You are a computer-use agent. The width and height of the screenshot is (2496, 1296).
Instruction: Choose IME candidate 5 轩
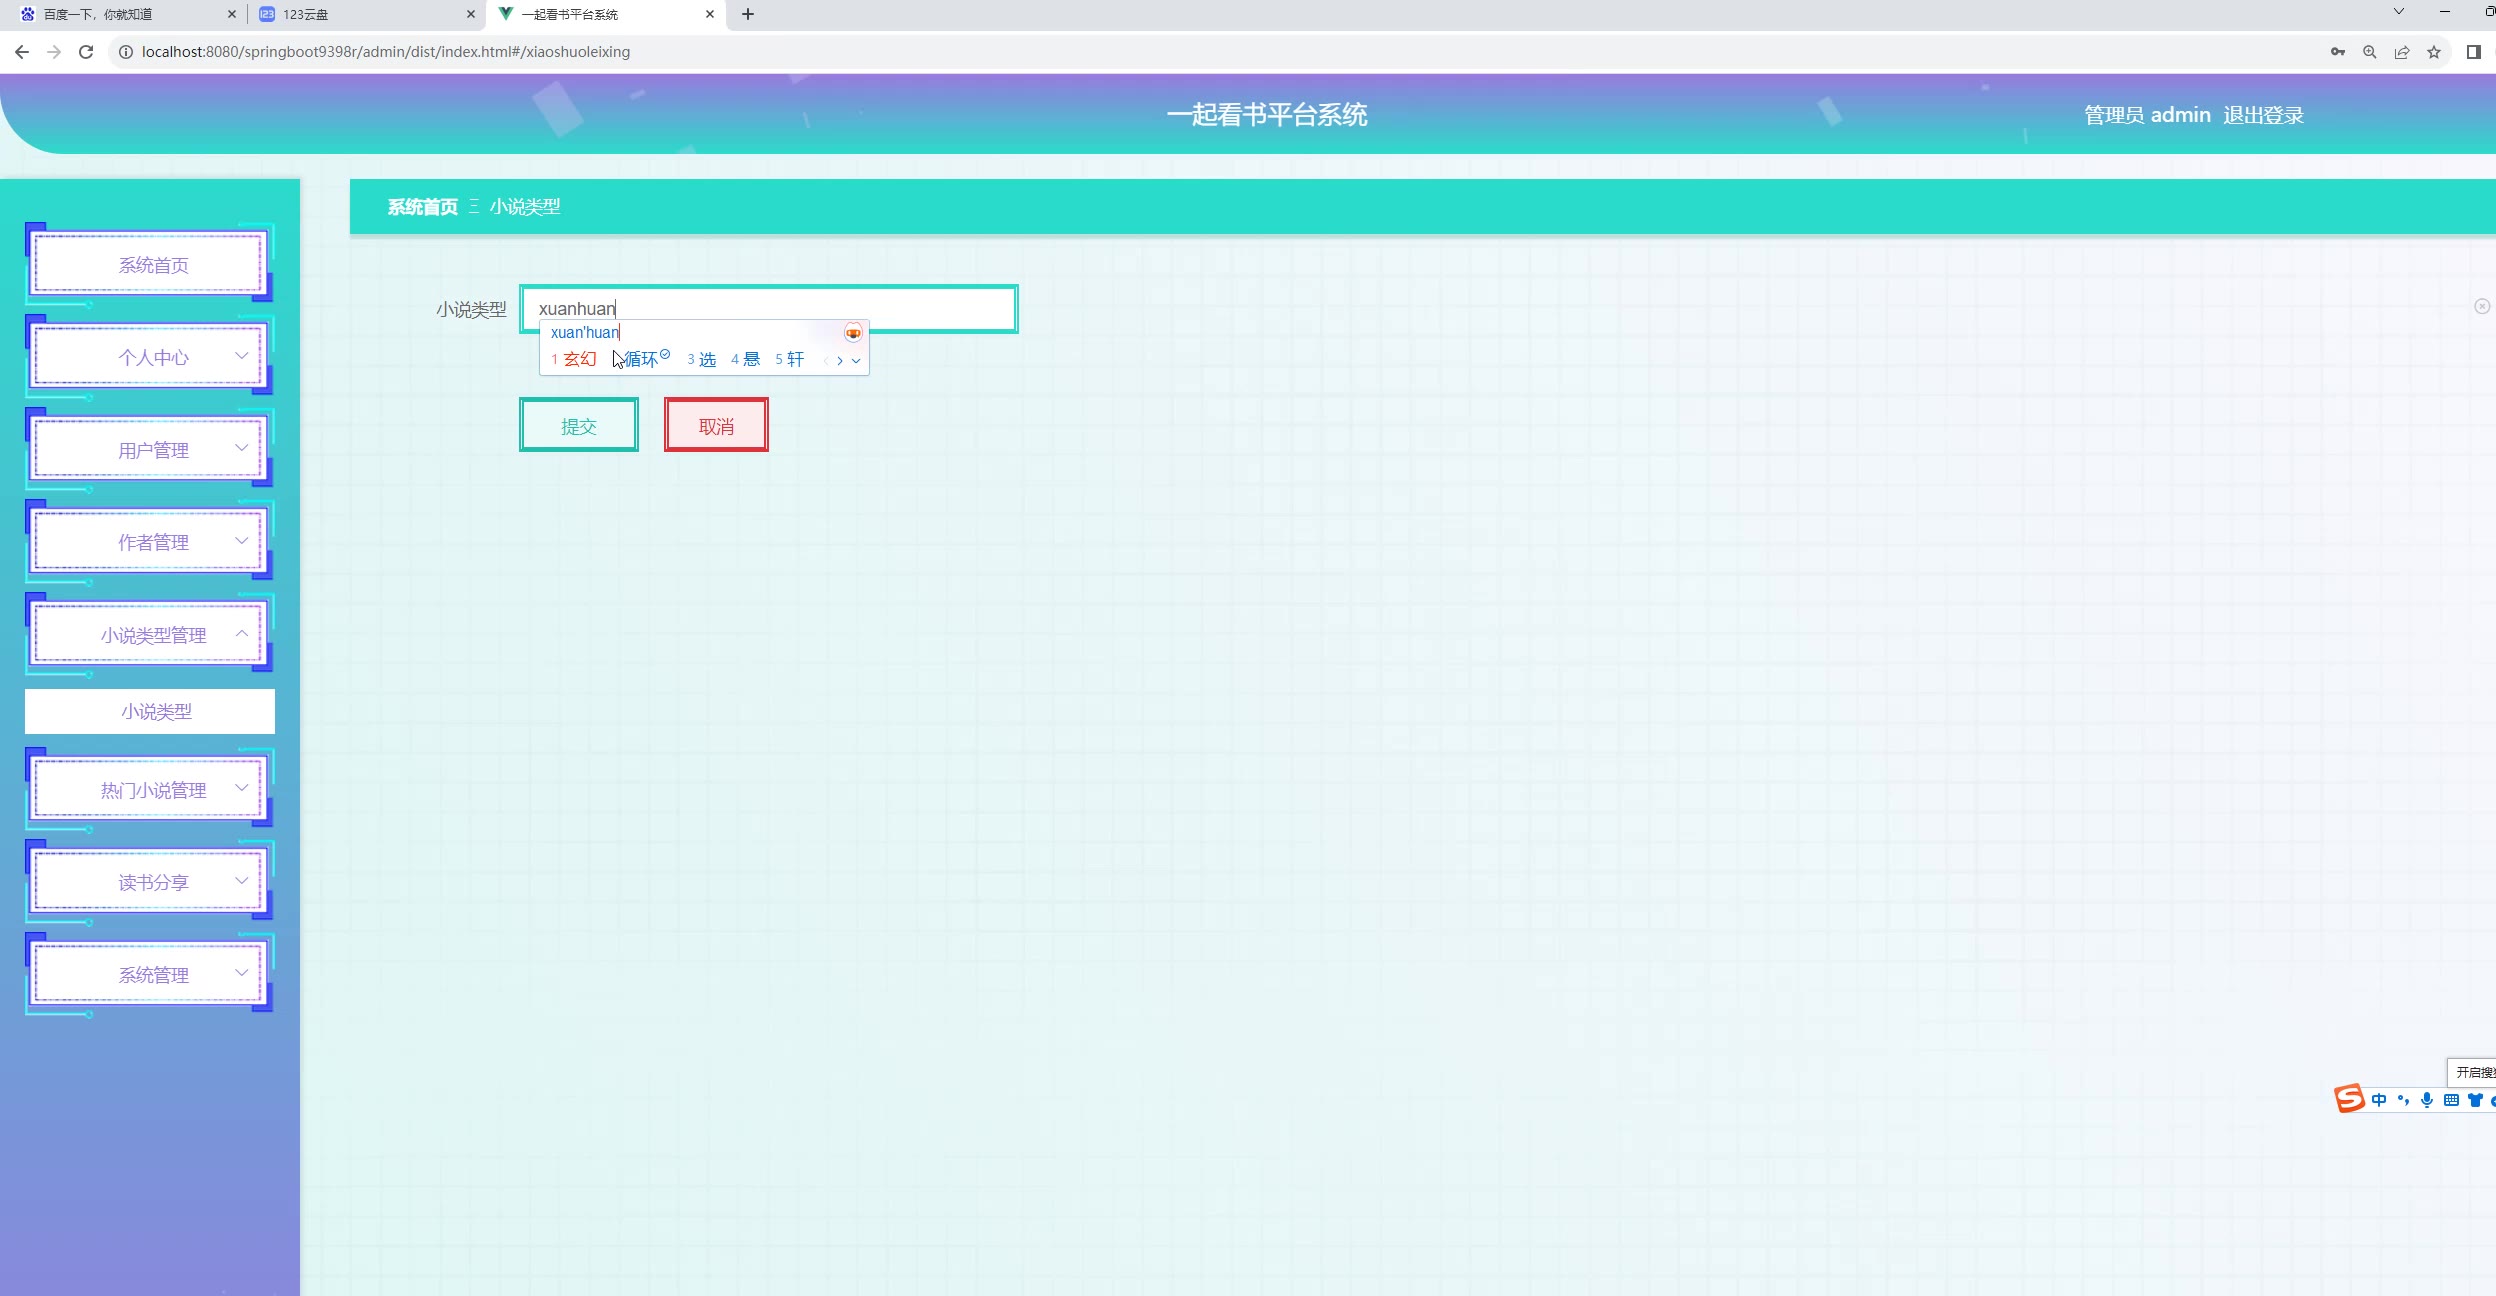[x=790, y=359]
